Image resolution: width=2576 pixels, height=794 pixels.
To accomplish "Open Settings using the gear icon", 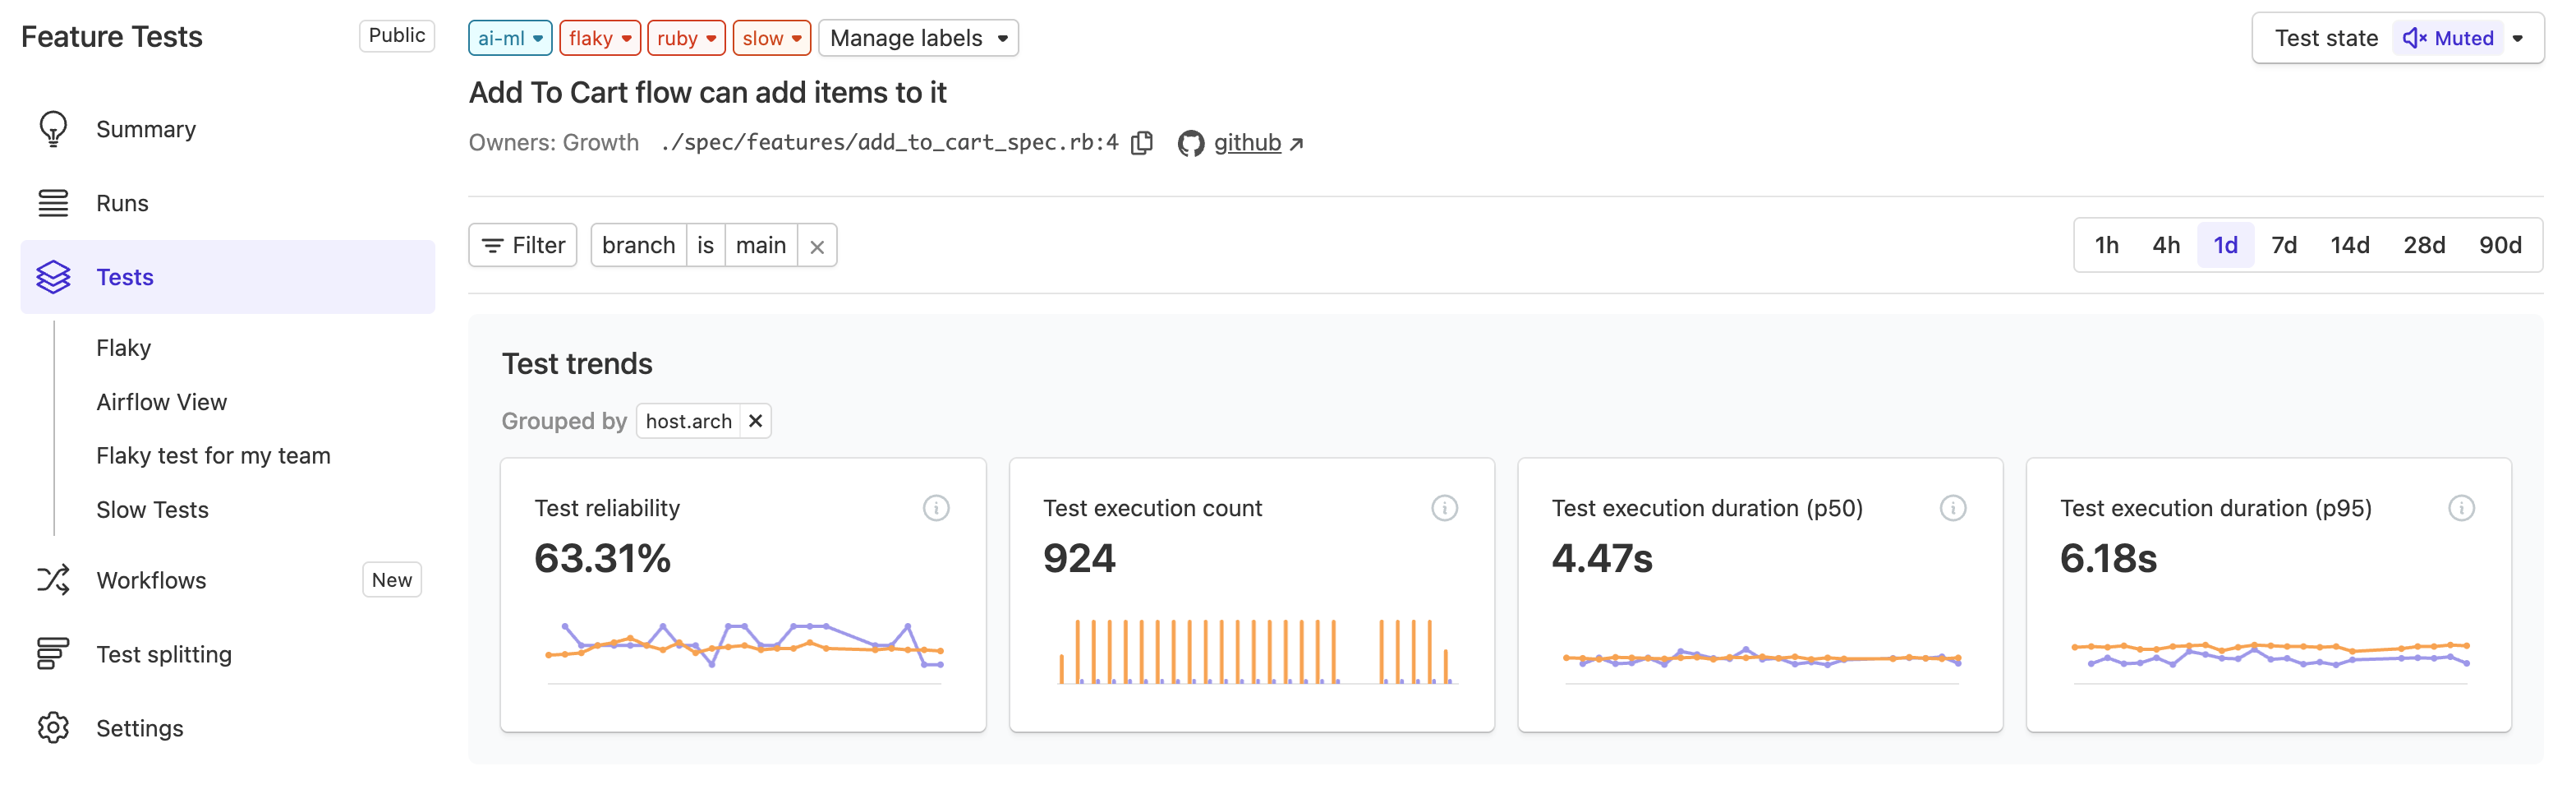I will 53,727.
